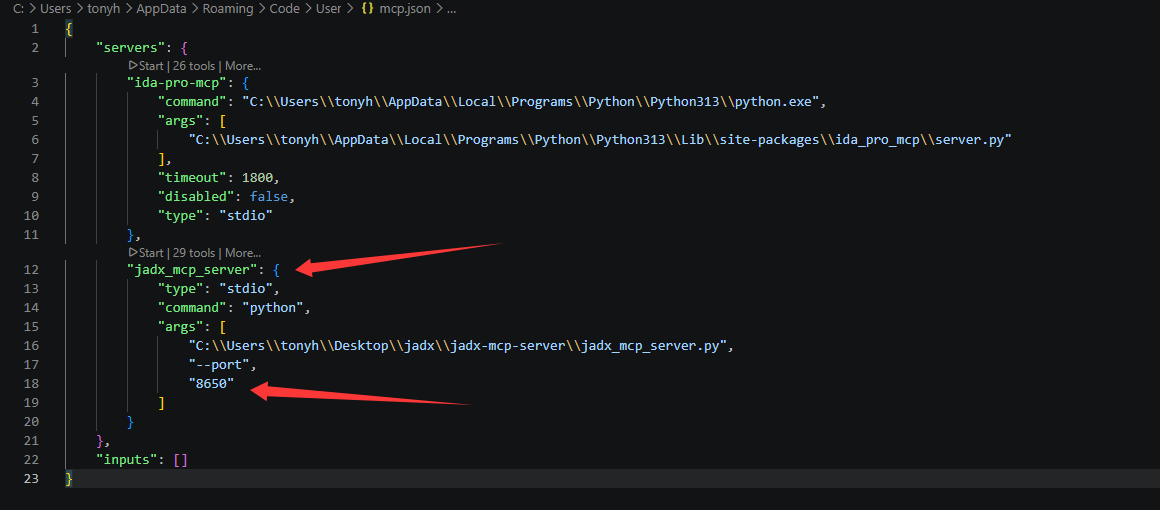The width and height of the screenshot is (1160, 510).
Task: Click the "command" key on line 14
Action: [x=192, y=307]
